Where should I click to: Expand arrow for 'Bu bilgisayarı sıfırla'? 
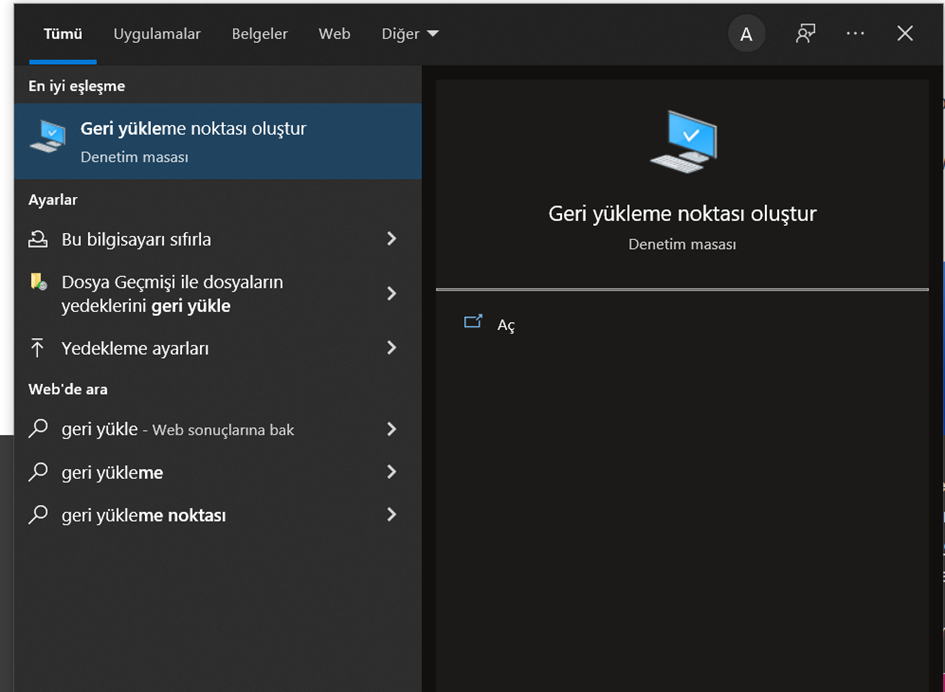pos(391,239)
